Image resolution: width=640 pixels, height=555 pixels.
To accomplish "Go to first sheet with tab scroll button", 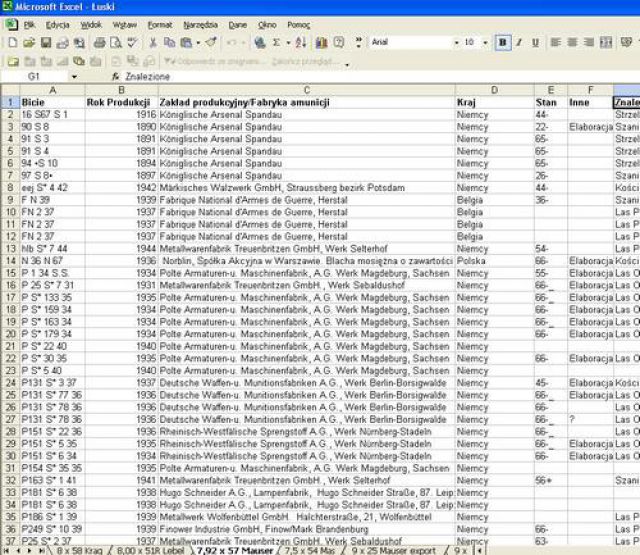I will click(x=7, y=551).
